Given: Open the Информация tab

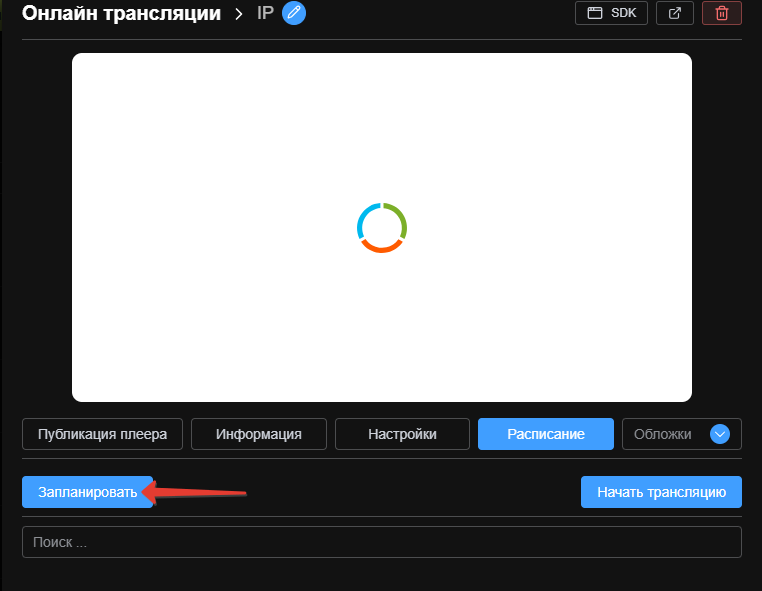Looking at the screenshot, I should [x=259, y=434].
